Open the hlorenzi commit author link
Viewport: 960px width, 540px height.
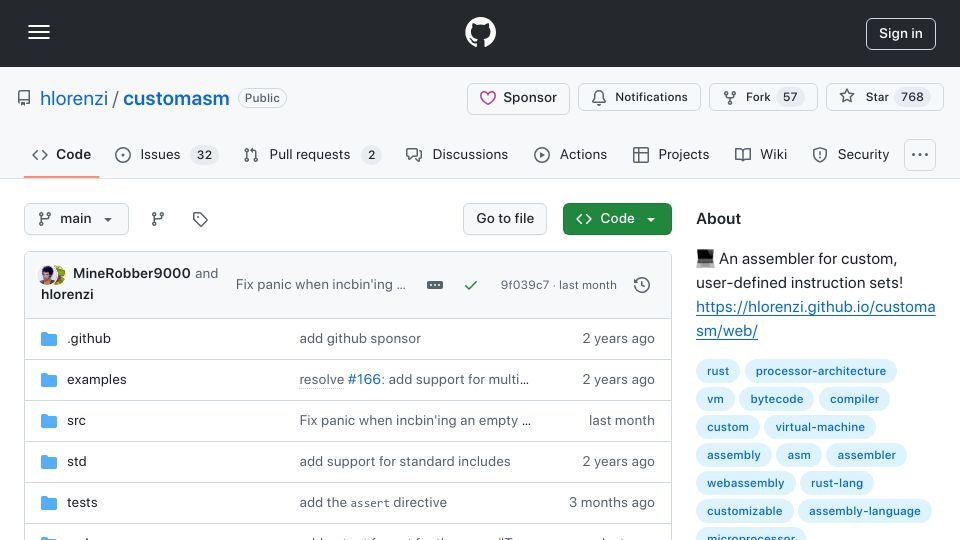[67, 294]
